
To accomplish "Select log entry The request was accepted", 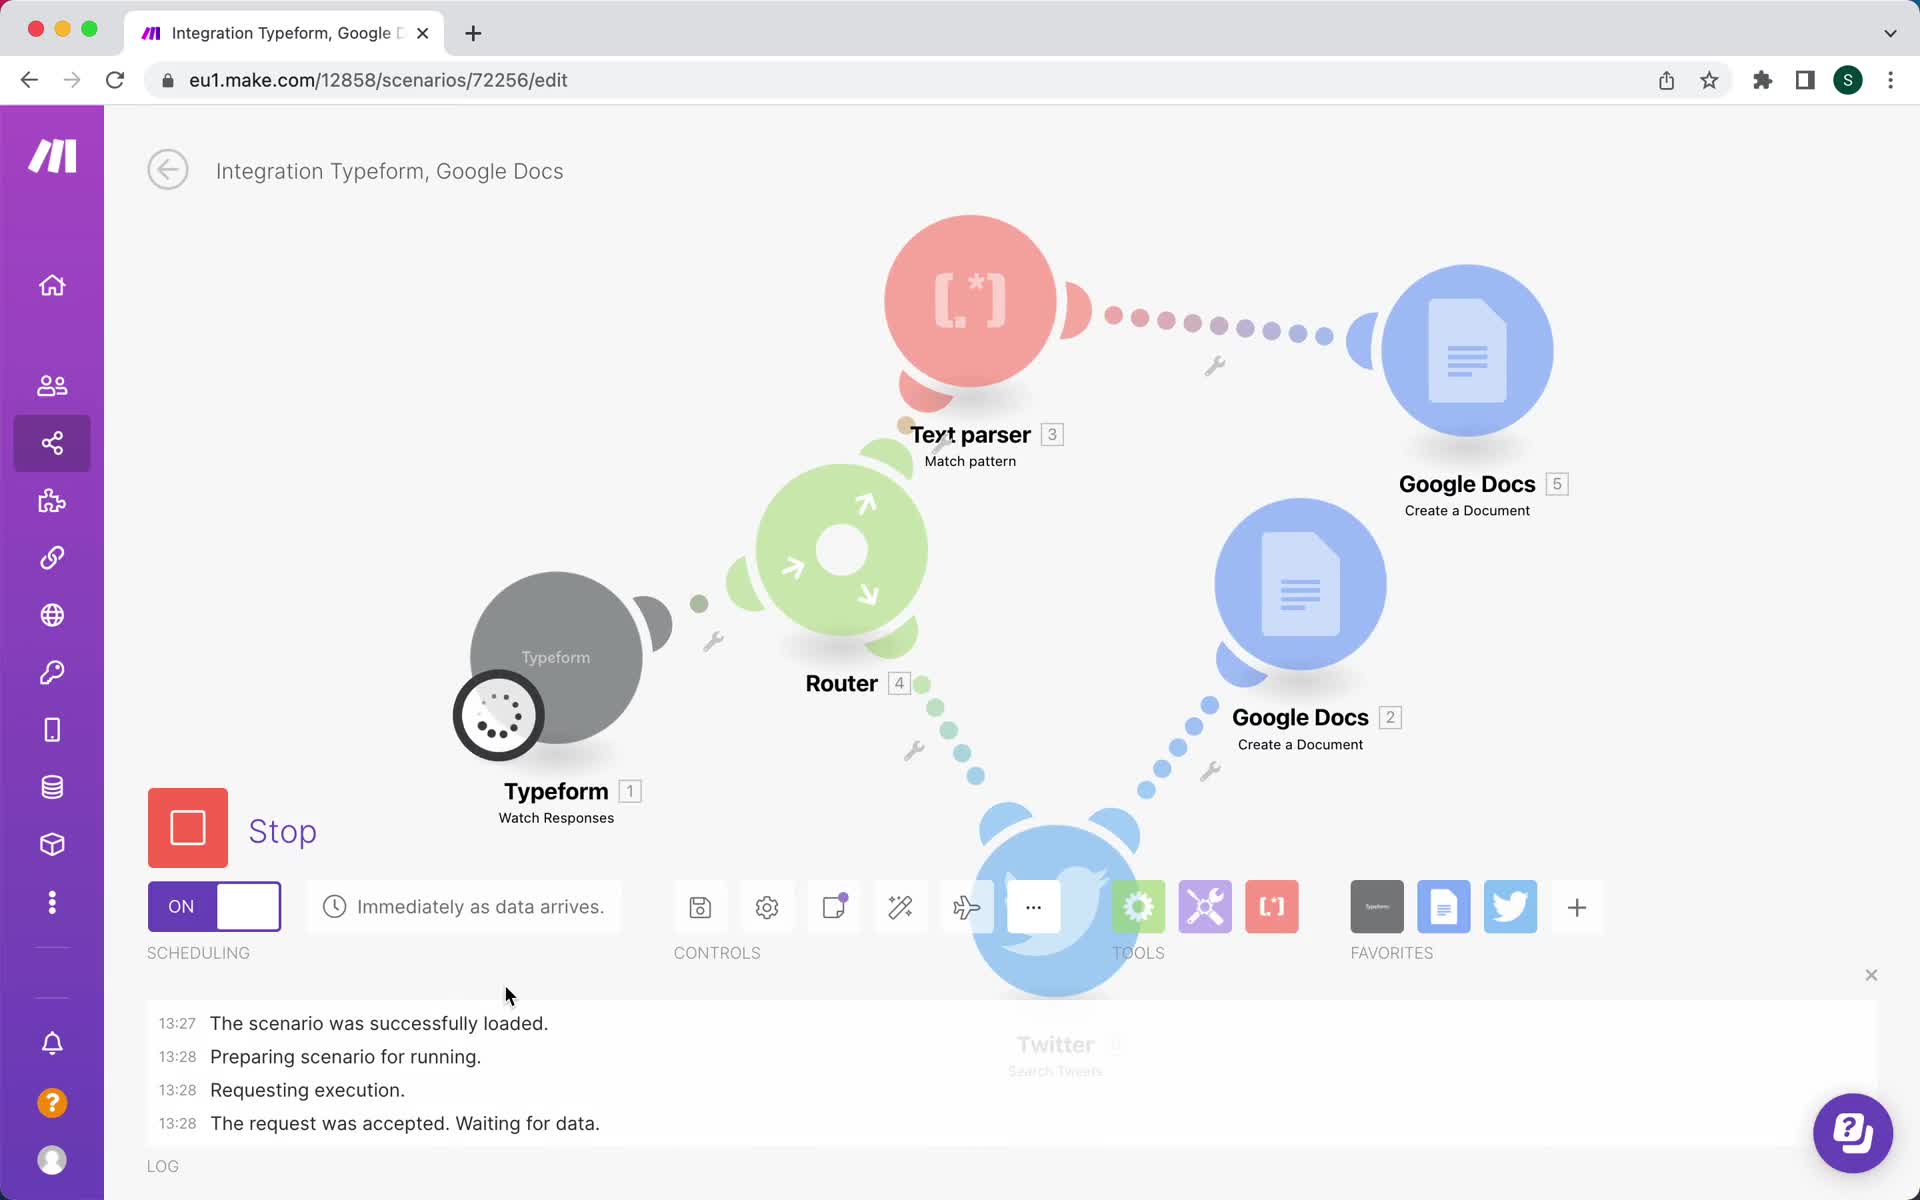I will [x=405, y=1123].
